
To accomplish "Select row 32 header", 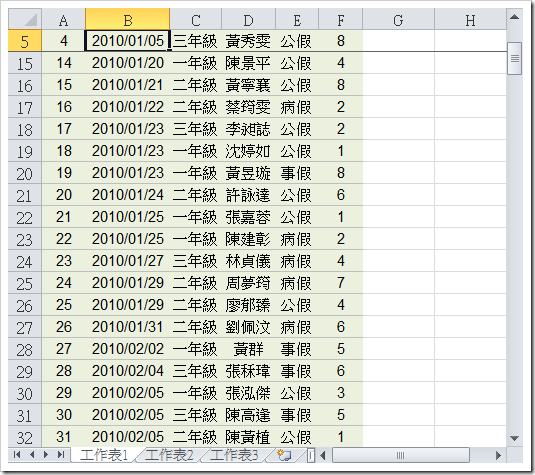I will pos(25,437).
